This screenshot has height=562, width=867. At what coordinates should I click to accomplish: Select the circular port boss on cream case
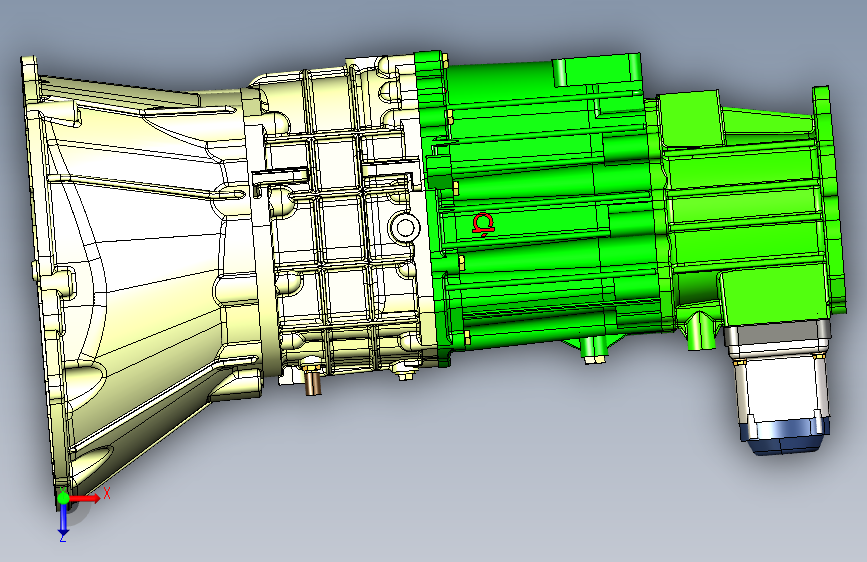(x=405, y=227)
